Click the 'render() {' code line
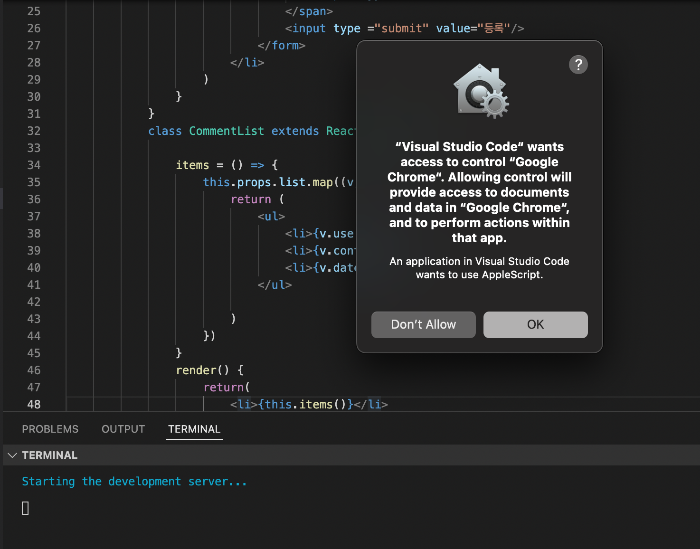The height and width of the screenshot is (549, 700). pyautogui.click(x=209, y=370)
